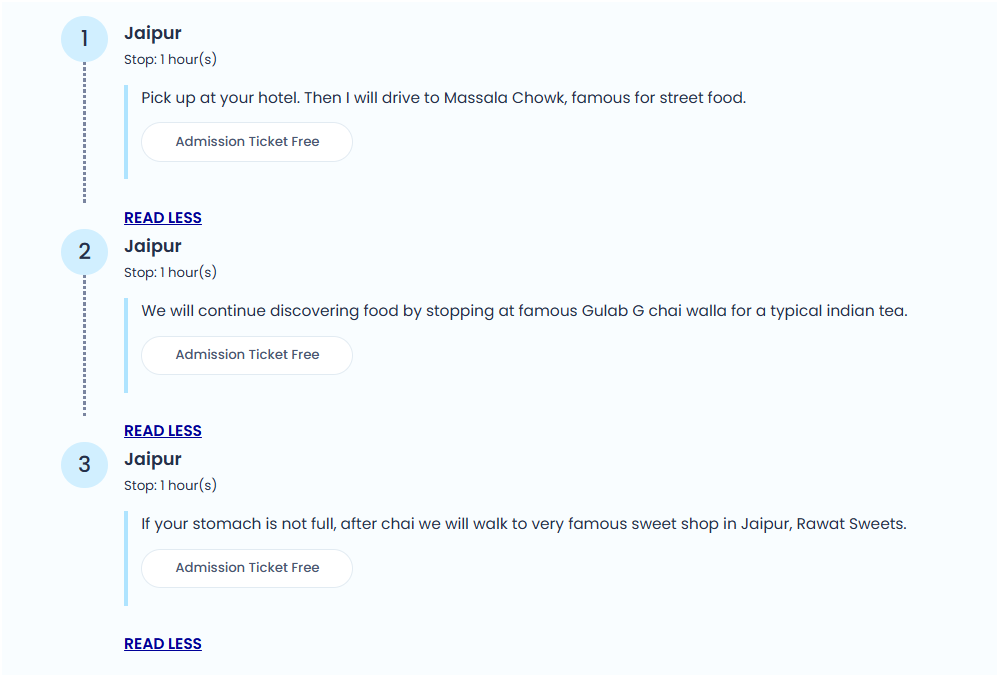
Task: Click the Rawat Sweets description text
Action: coord(523,524)
